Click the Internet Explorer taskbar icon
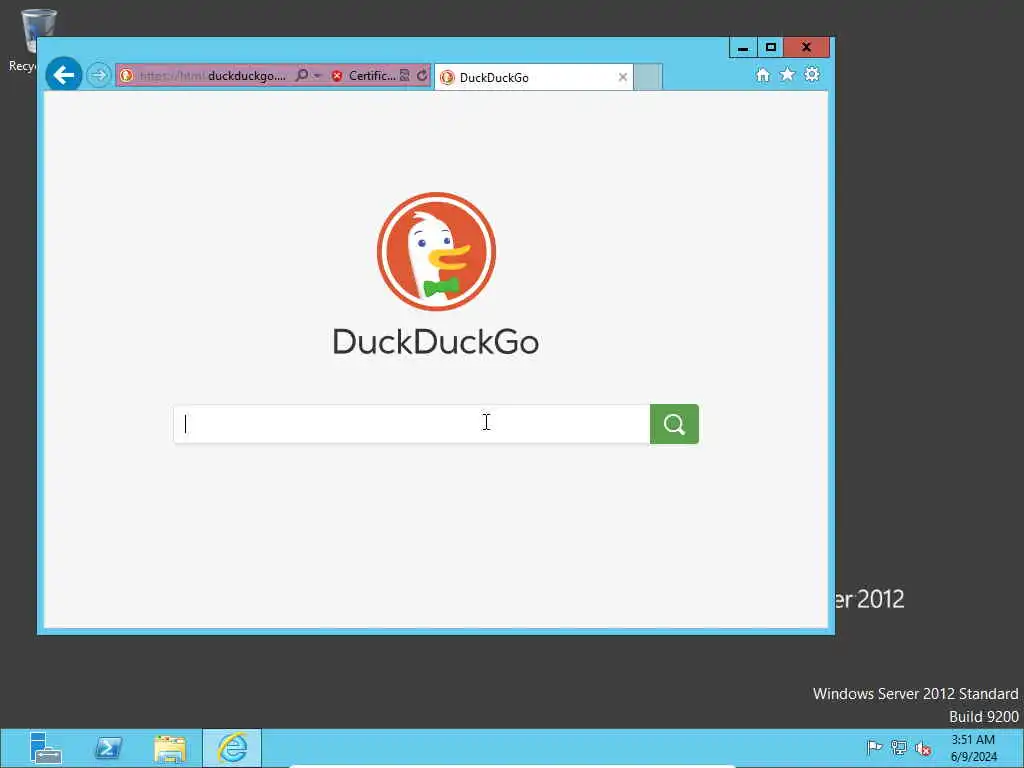This screenshot has width=1024, height=768. [x=232, y=748]
